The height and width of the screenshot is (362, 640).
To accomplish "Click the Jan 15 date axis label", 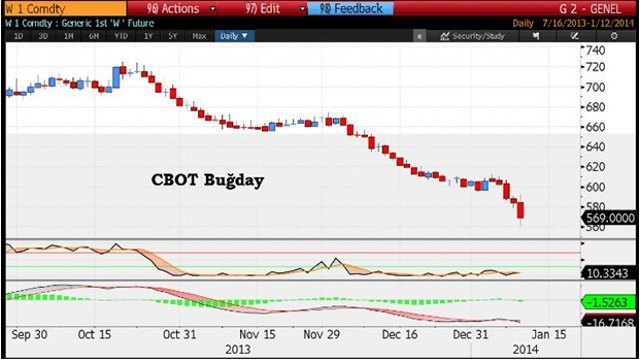I will 549,335.
